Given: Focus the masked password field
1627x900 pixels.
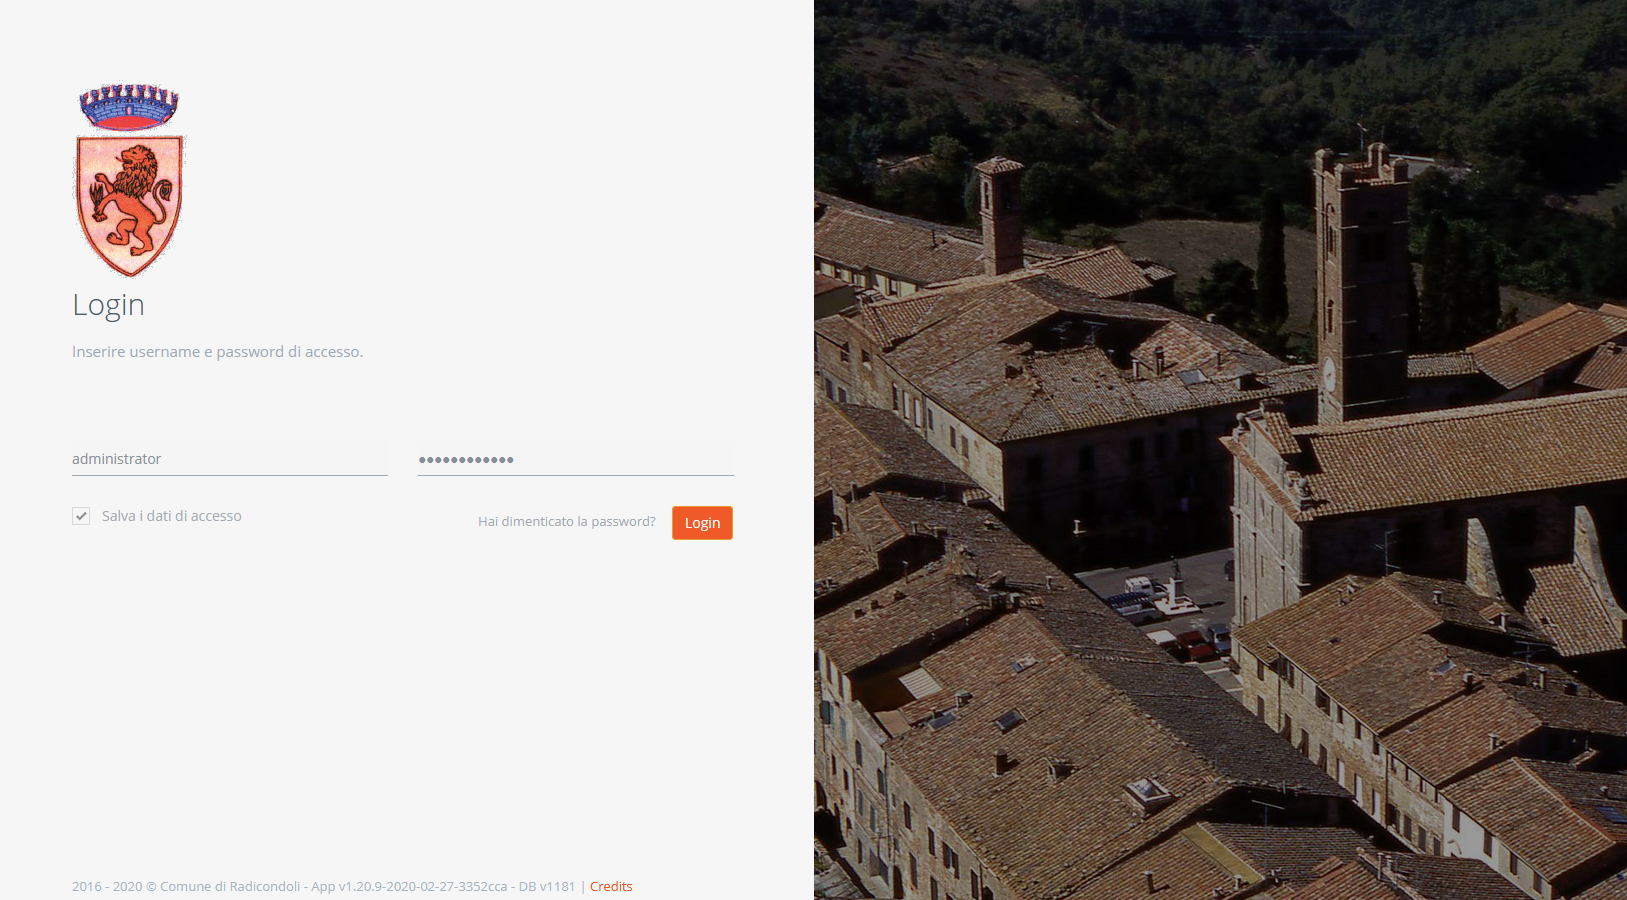Looking at the screenshot, I should (x=575, y=459).
